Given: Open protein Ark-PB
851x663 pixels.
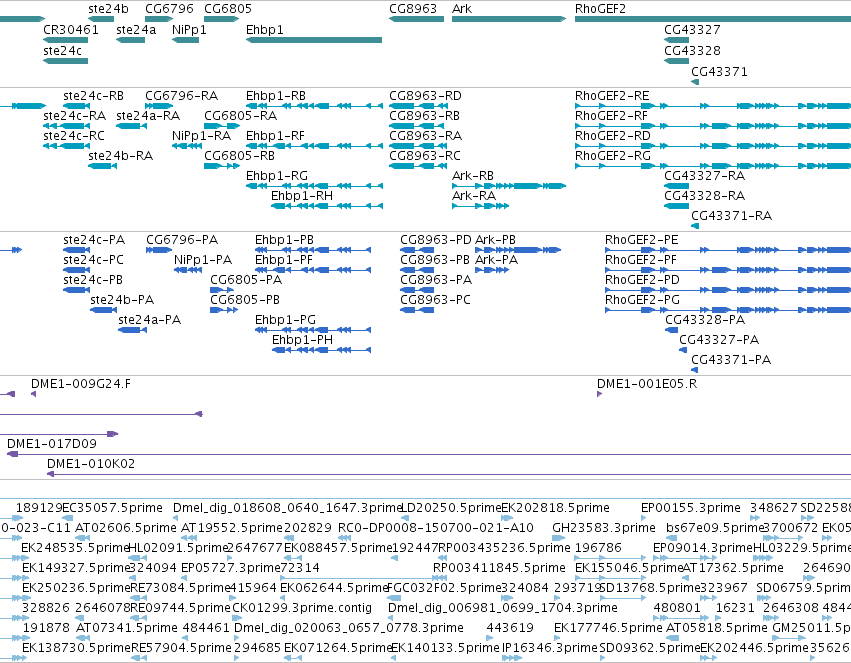Looking at the screenshot, I should [496, 240].
